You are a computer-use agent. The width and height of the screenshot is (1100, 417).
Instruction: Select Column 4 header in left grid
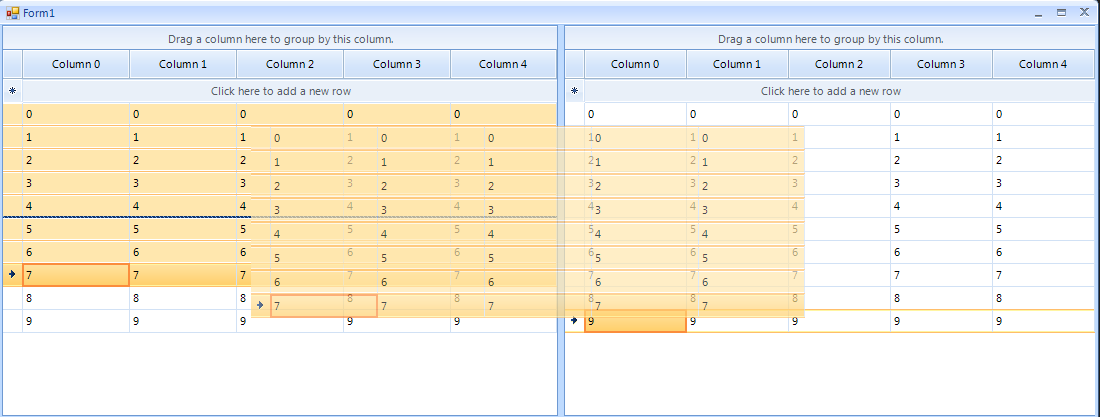pos(503,64)
